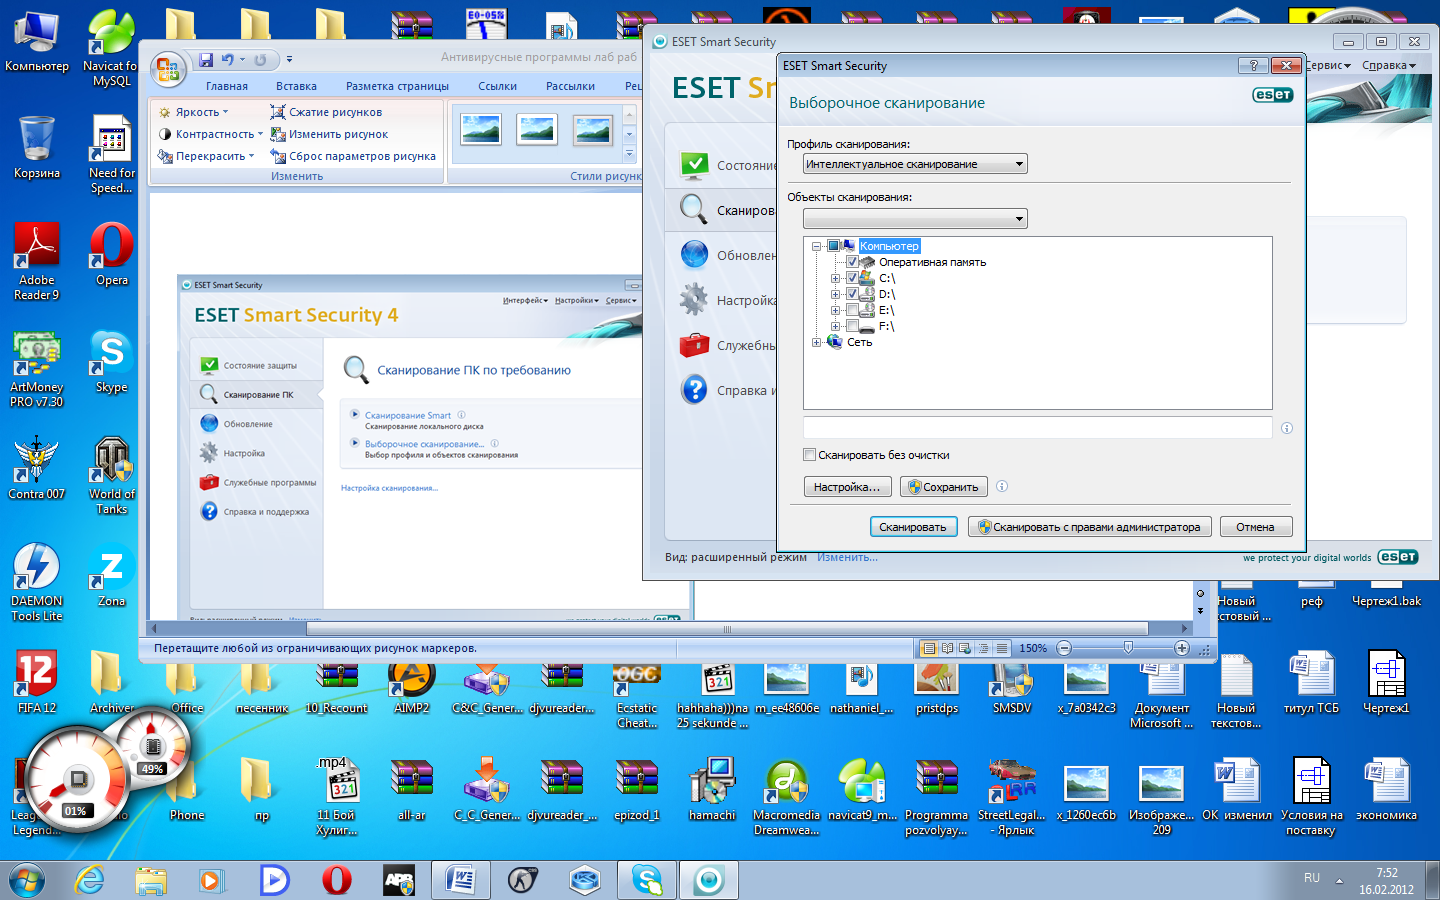The image size is (1440, 900).
Task: Collapse the Компьютер tree node
Action: click(x=817, y=246)
